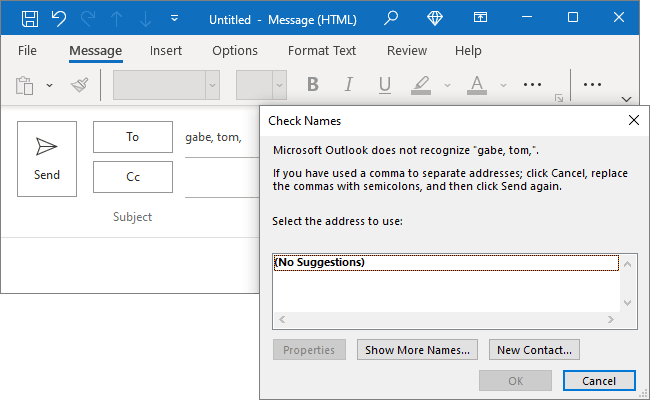Open the font name combo box
The image size is (650, 400).
166,85
